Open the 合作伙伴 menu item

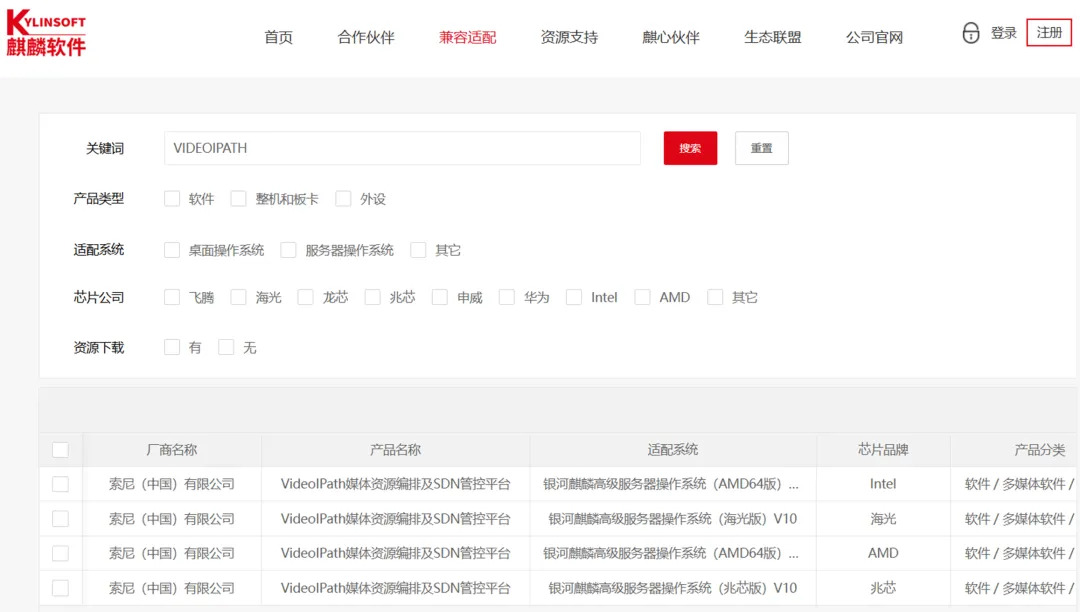(366, 37)
